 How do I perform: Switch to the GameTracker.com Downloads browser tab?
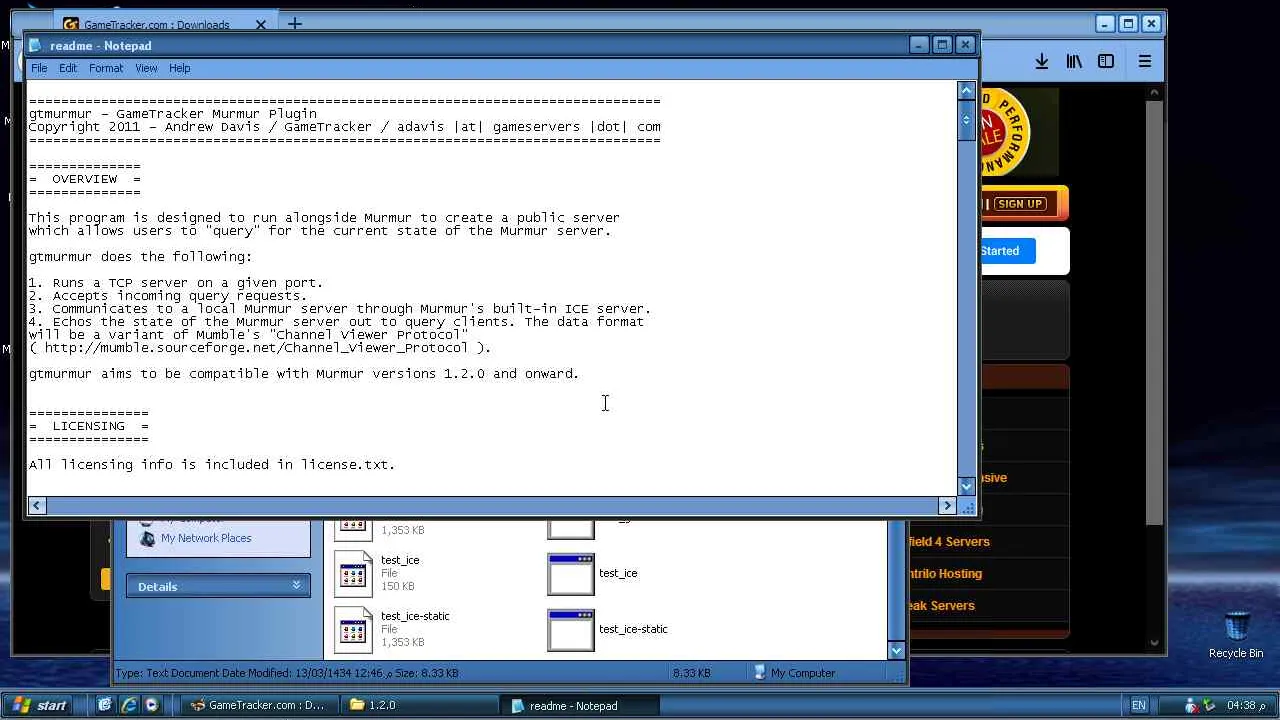click(x=164, y=24)
